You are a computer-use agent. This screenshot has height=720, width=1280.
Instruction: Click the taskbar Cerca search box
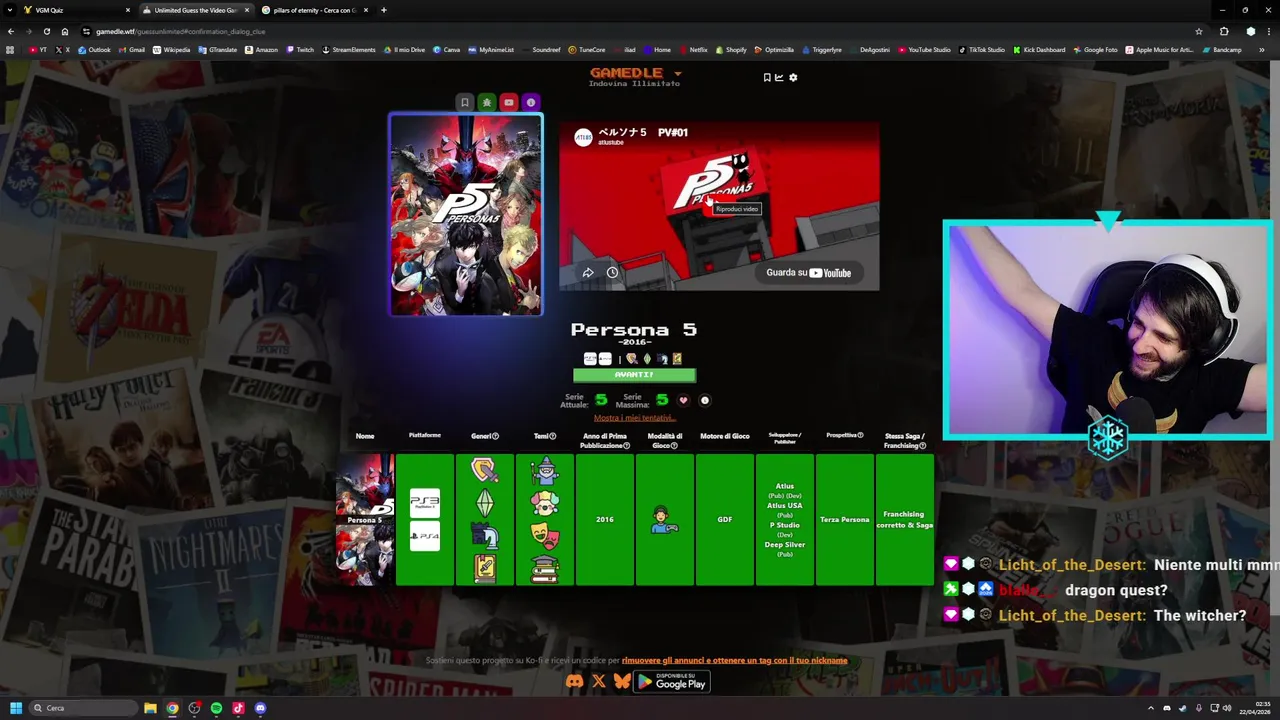pos(84,708)
